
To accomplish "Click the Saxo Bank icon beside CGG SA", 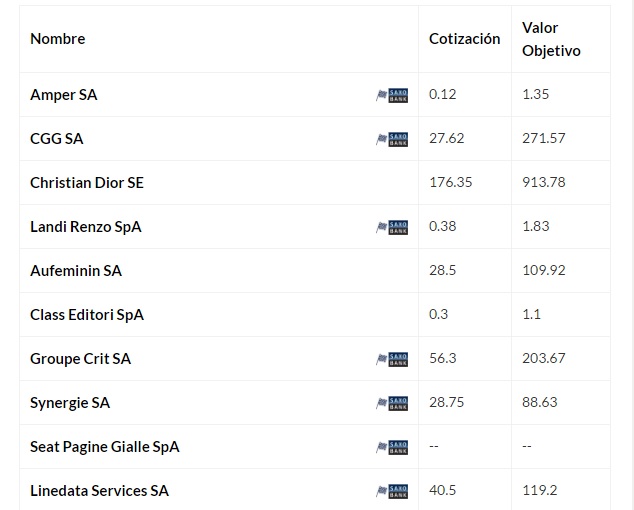I will click(392, 139).
